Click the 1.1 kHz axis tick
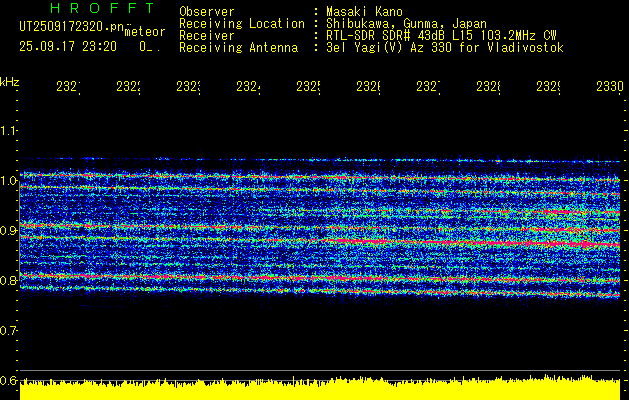The image size is (629, 400). (8, 130)
